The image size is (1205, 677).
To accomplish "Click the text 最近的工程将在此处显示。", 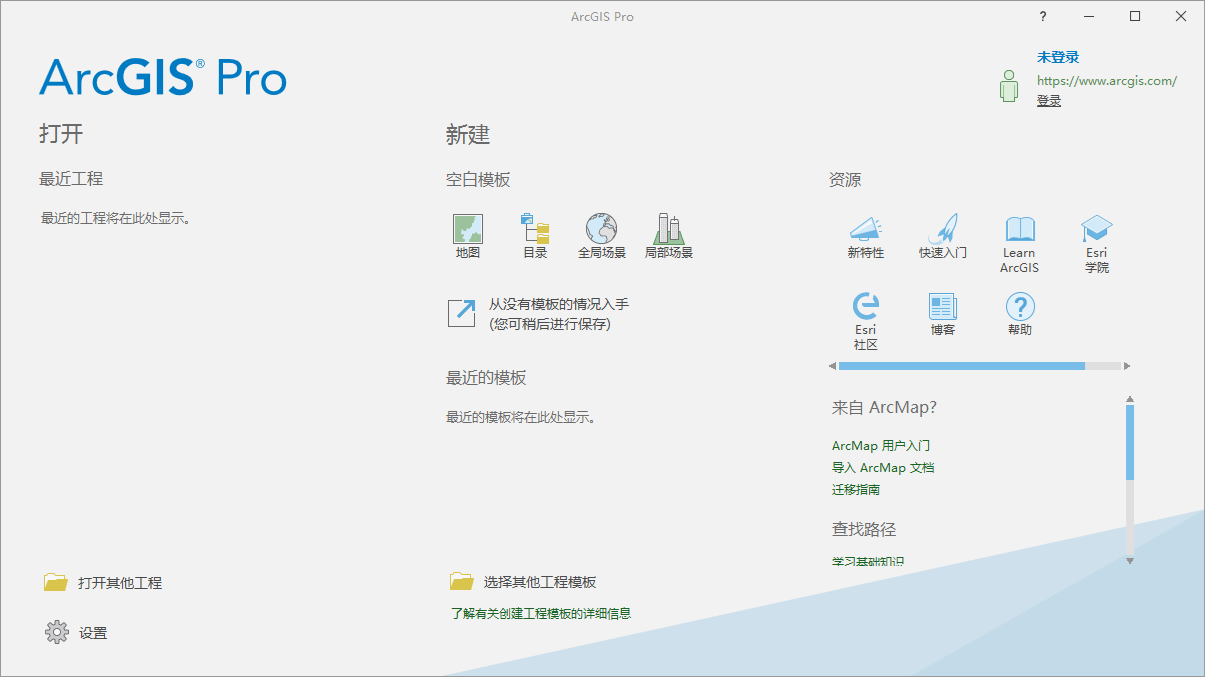I will click(115, 218).
